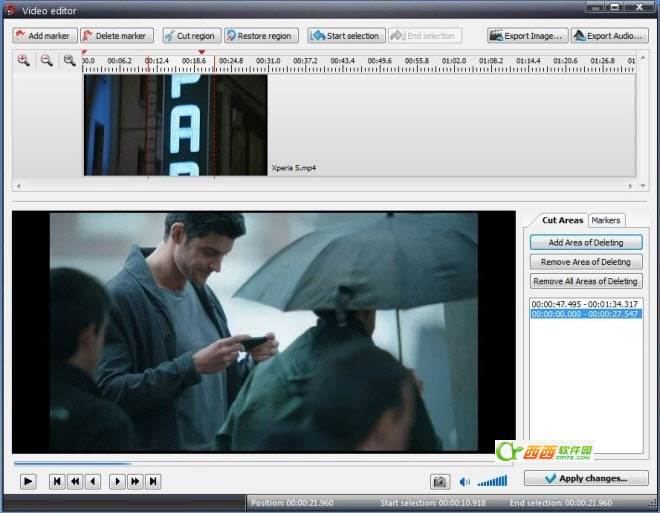Click the zoom out magnifier icon
This screenshot has width=660, height=513.
pyautogui.click(x=46, y=61)
